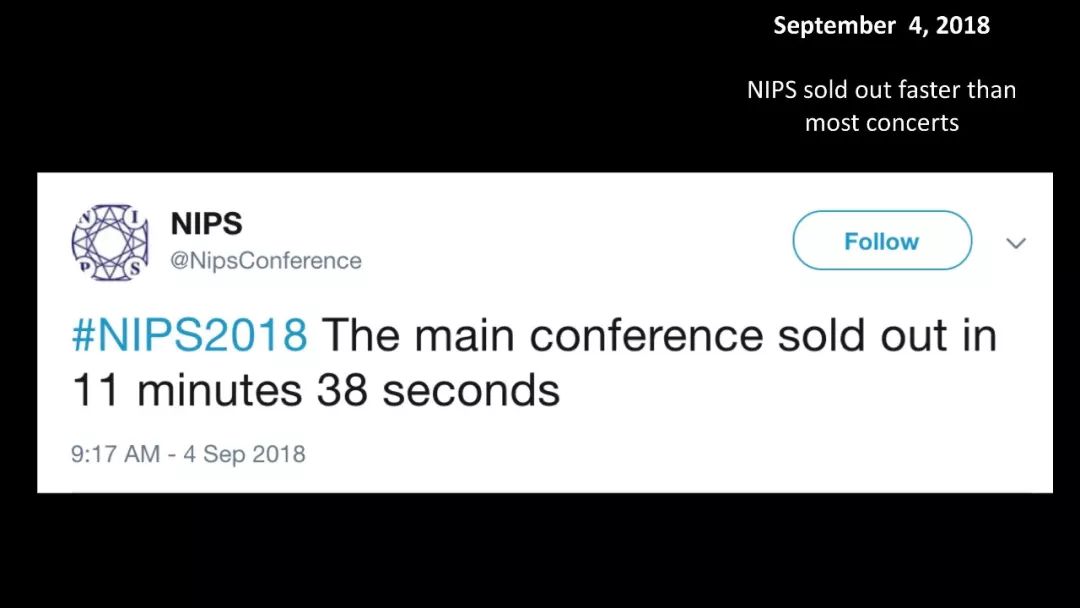Select the 'NIPS sold out faster than' caption line
This screenshot has height=608, width=1080.
881,90
